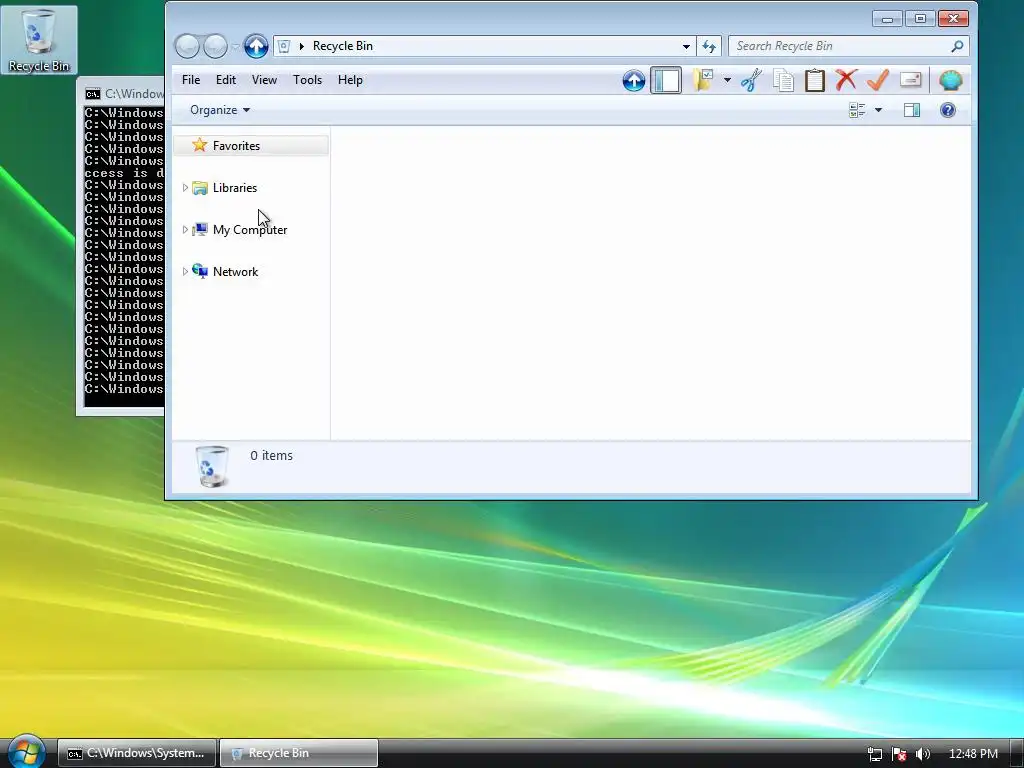The height and width of the screenshot is (768, 1024).
Task: Select My Computer in navigation pane
Action: [x=249, y=230]
